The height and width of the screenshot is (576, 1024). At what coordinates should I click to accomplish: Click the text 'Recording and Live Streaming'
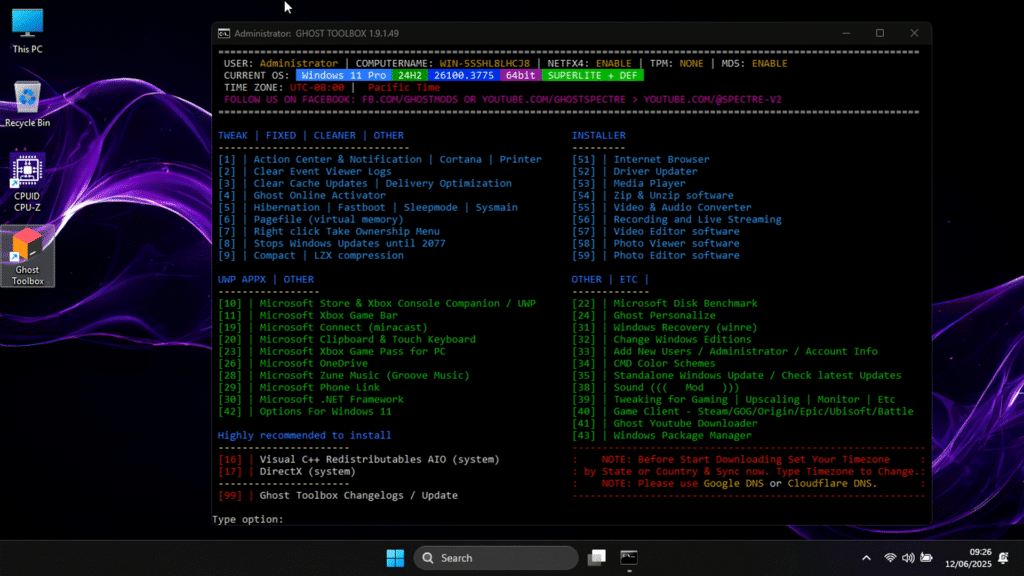[697, 219]
